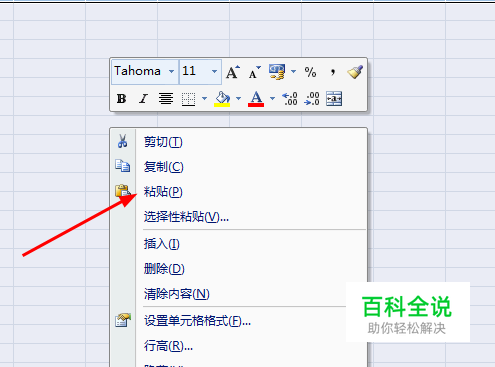
Task: Choose 插入(I) menu entry
Action: click(x=239, y=244)
